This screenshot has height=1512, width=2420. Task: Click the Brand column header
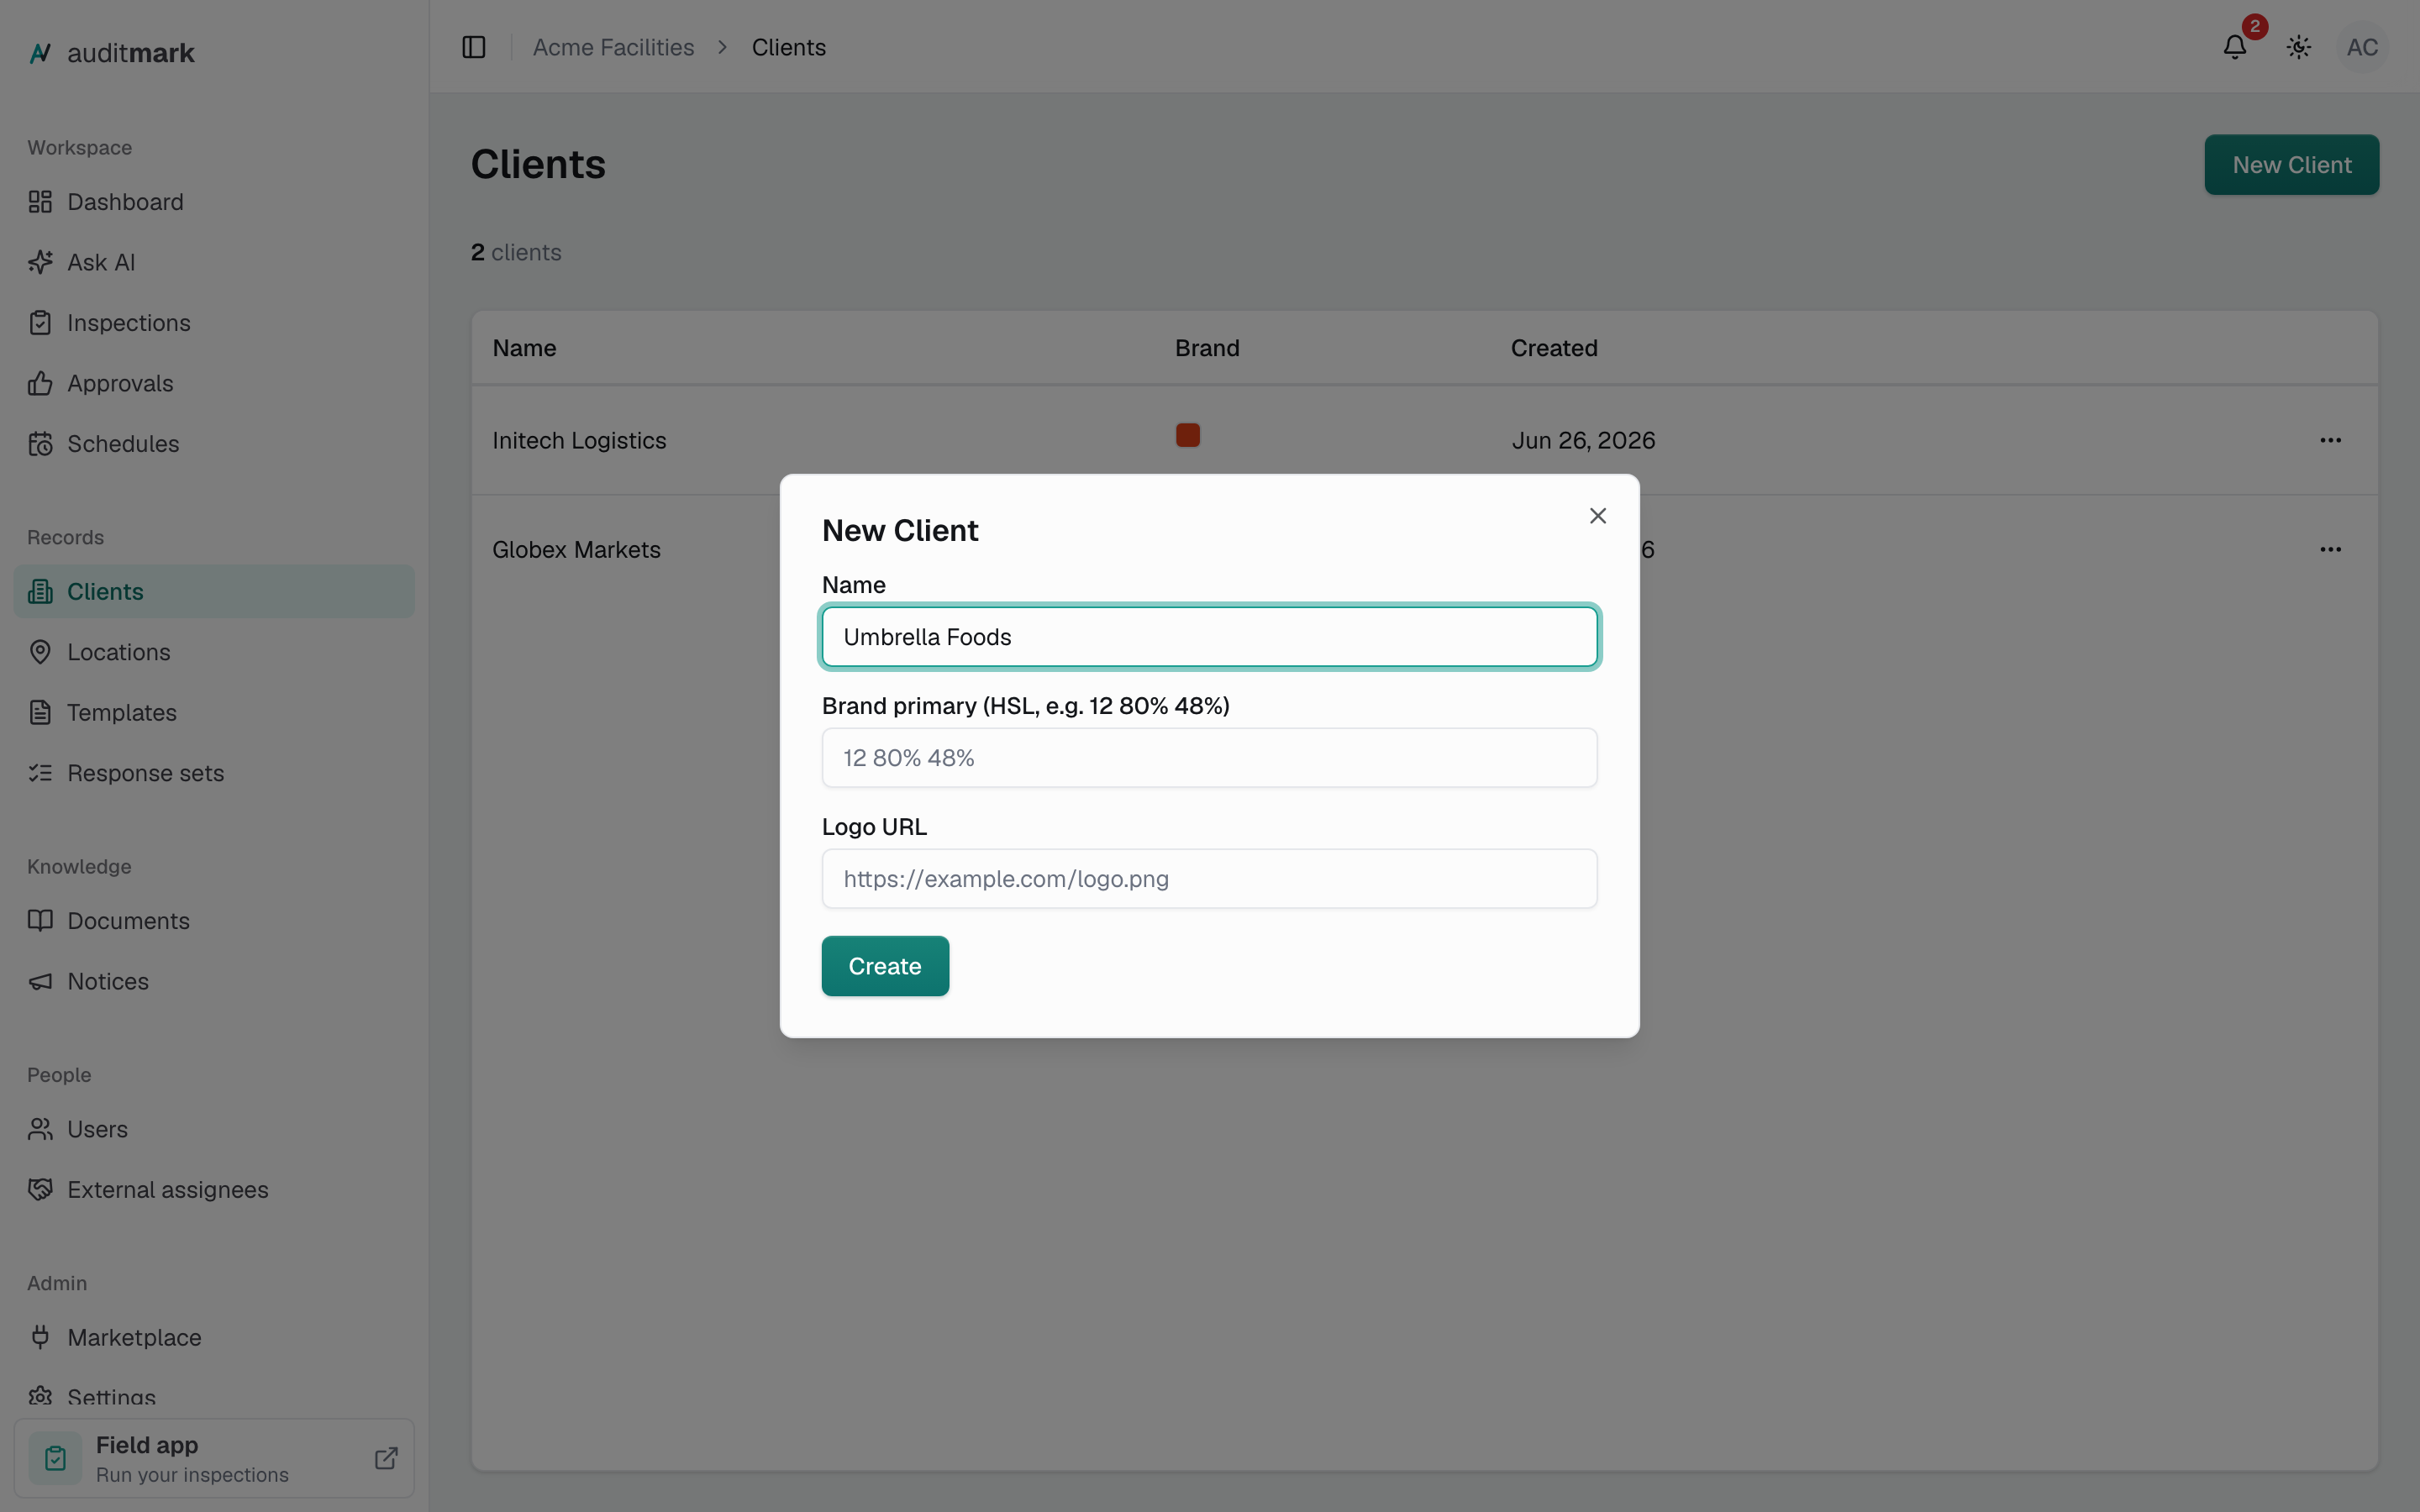[1207, 348]
